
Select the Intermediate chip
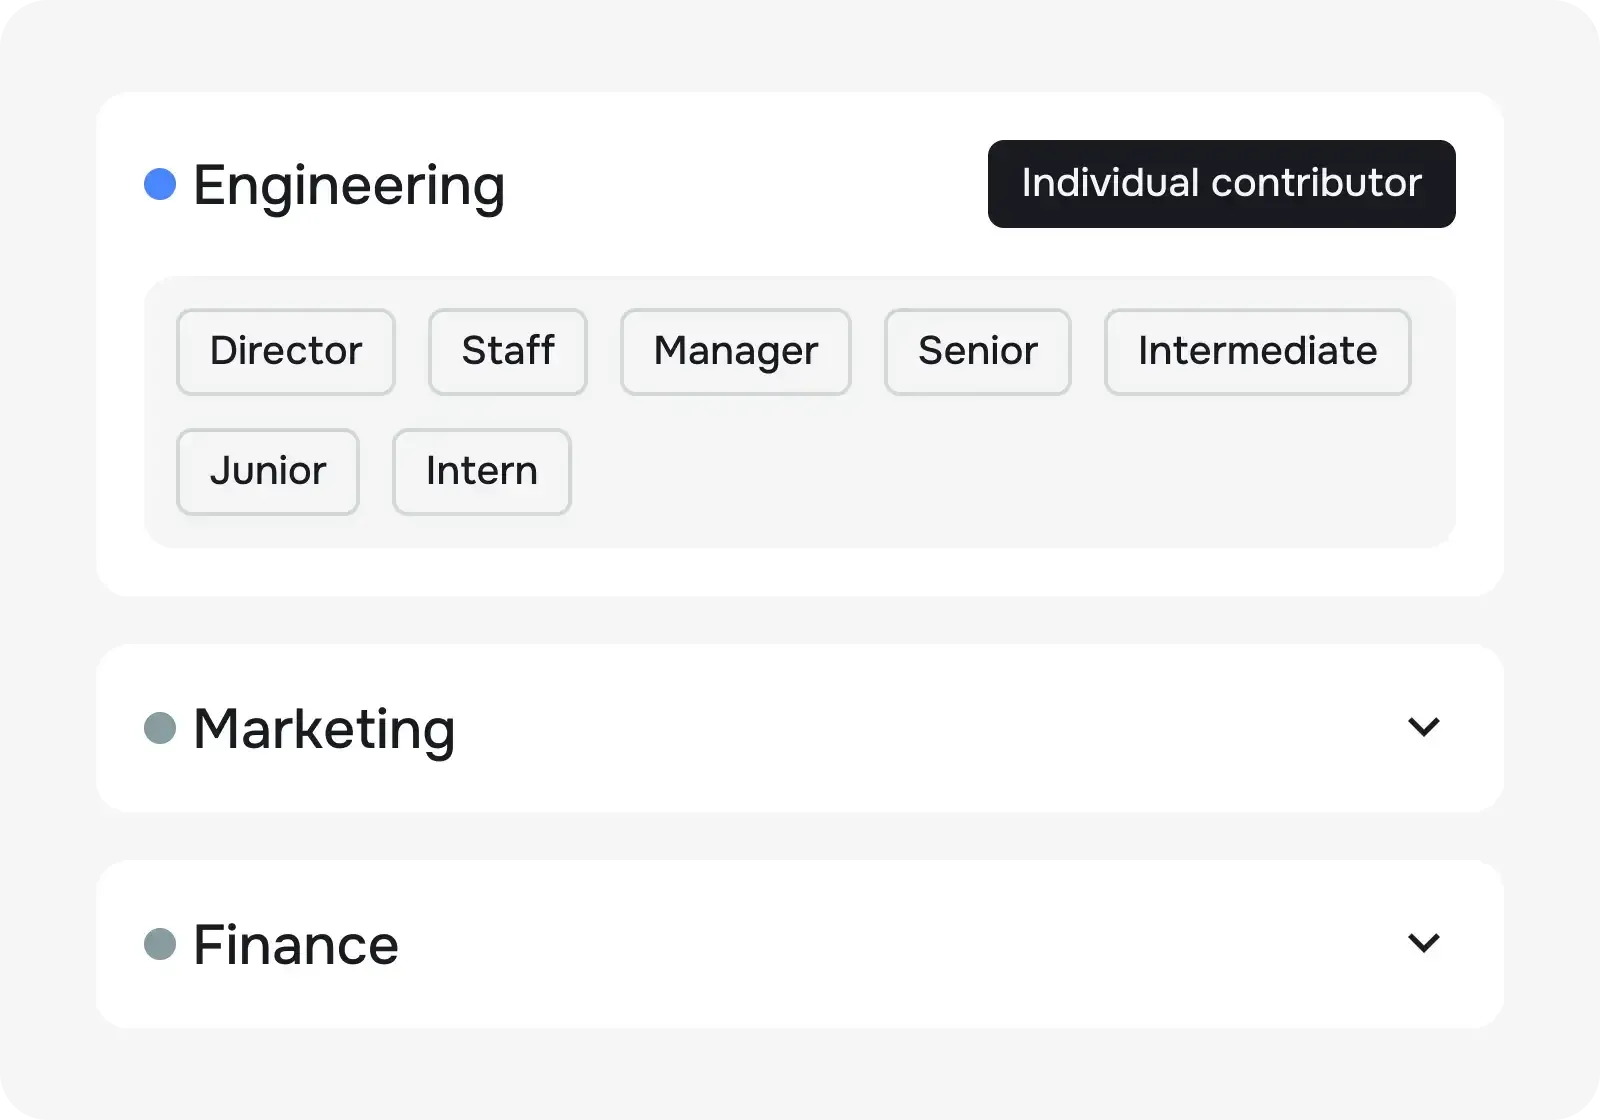pos(1257,351)
